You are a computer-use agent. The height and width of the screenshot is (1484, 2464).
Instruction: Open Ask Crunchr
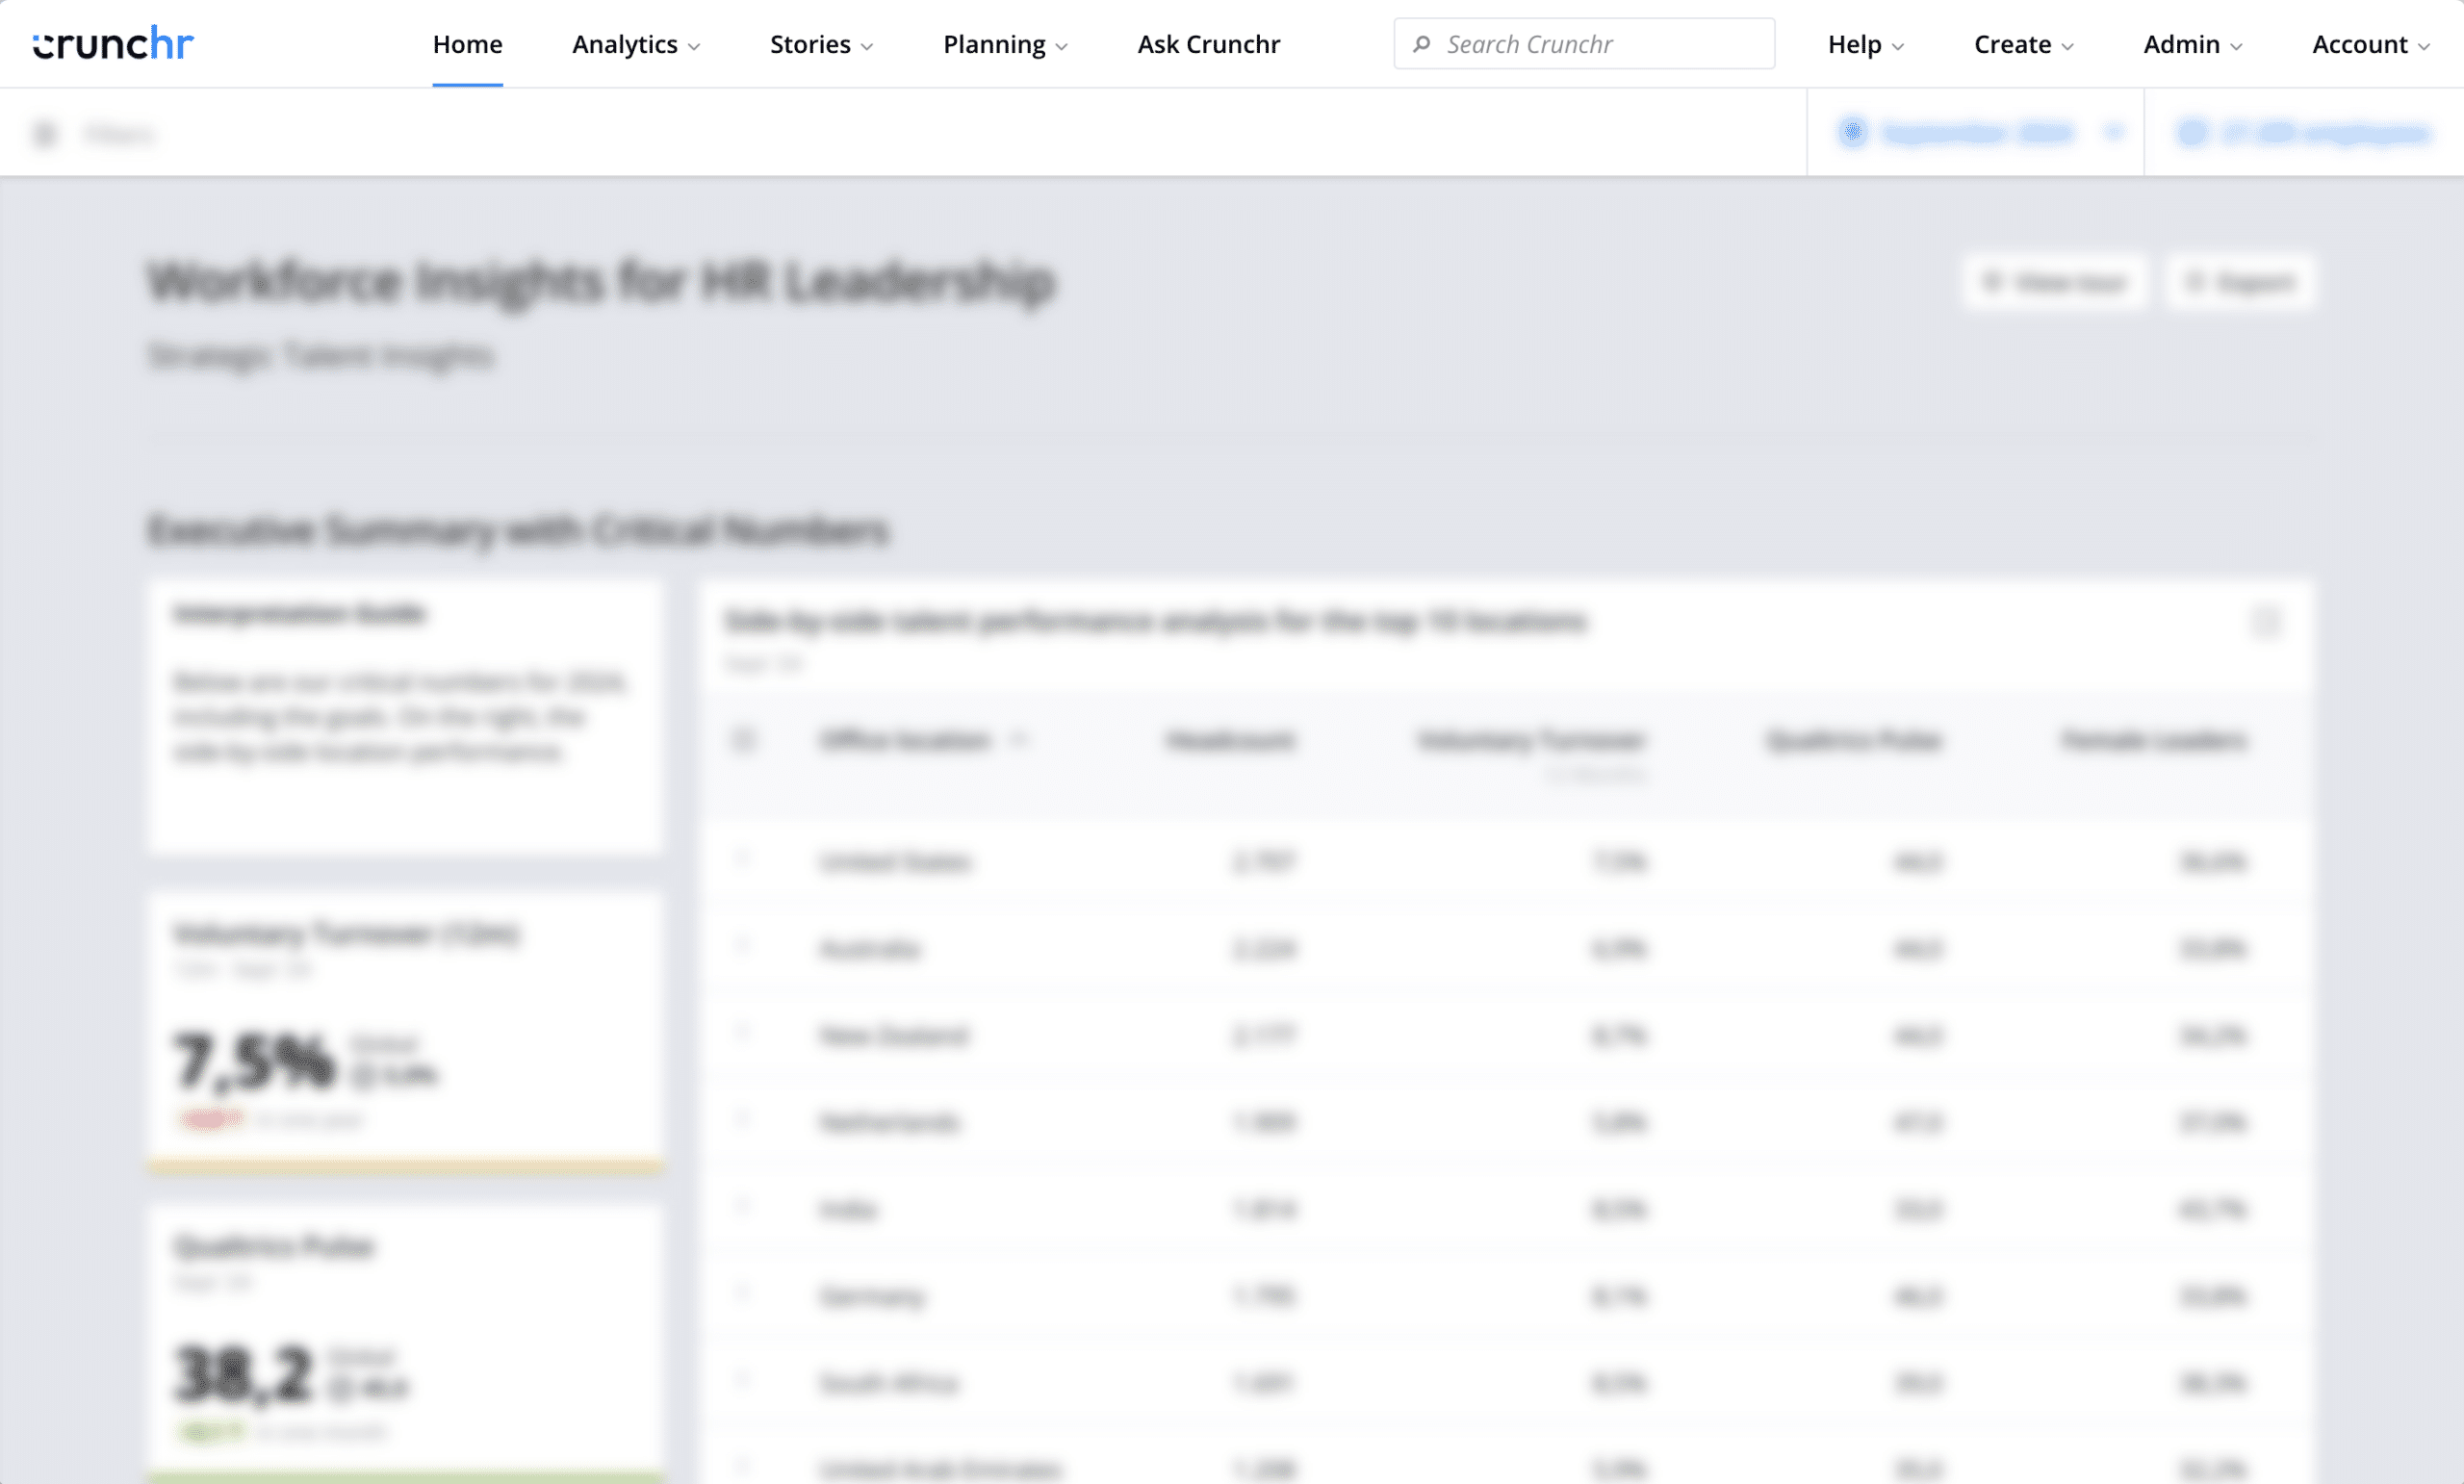pyautogui.click(x=1209, y=44)
